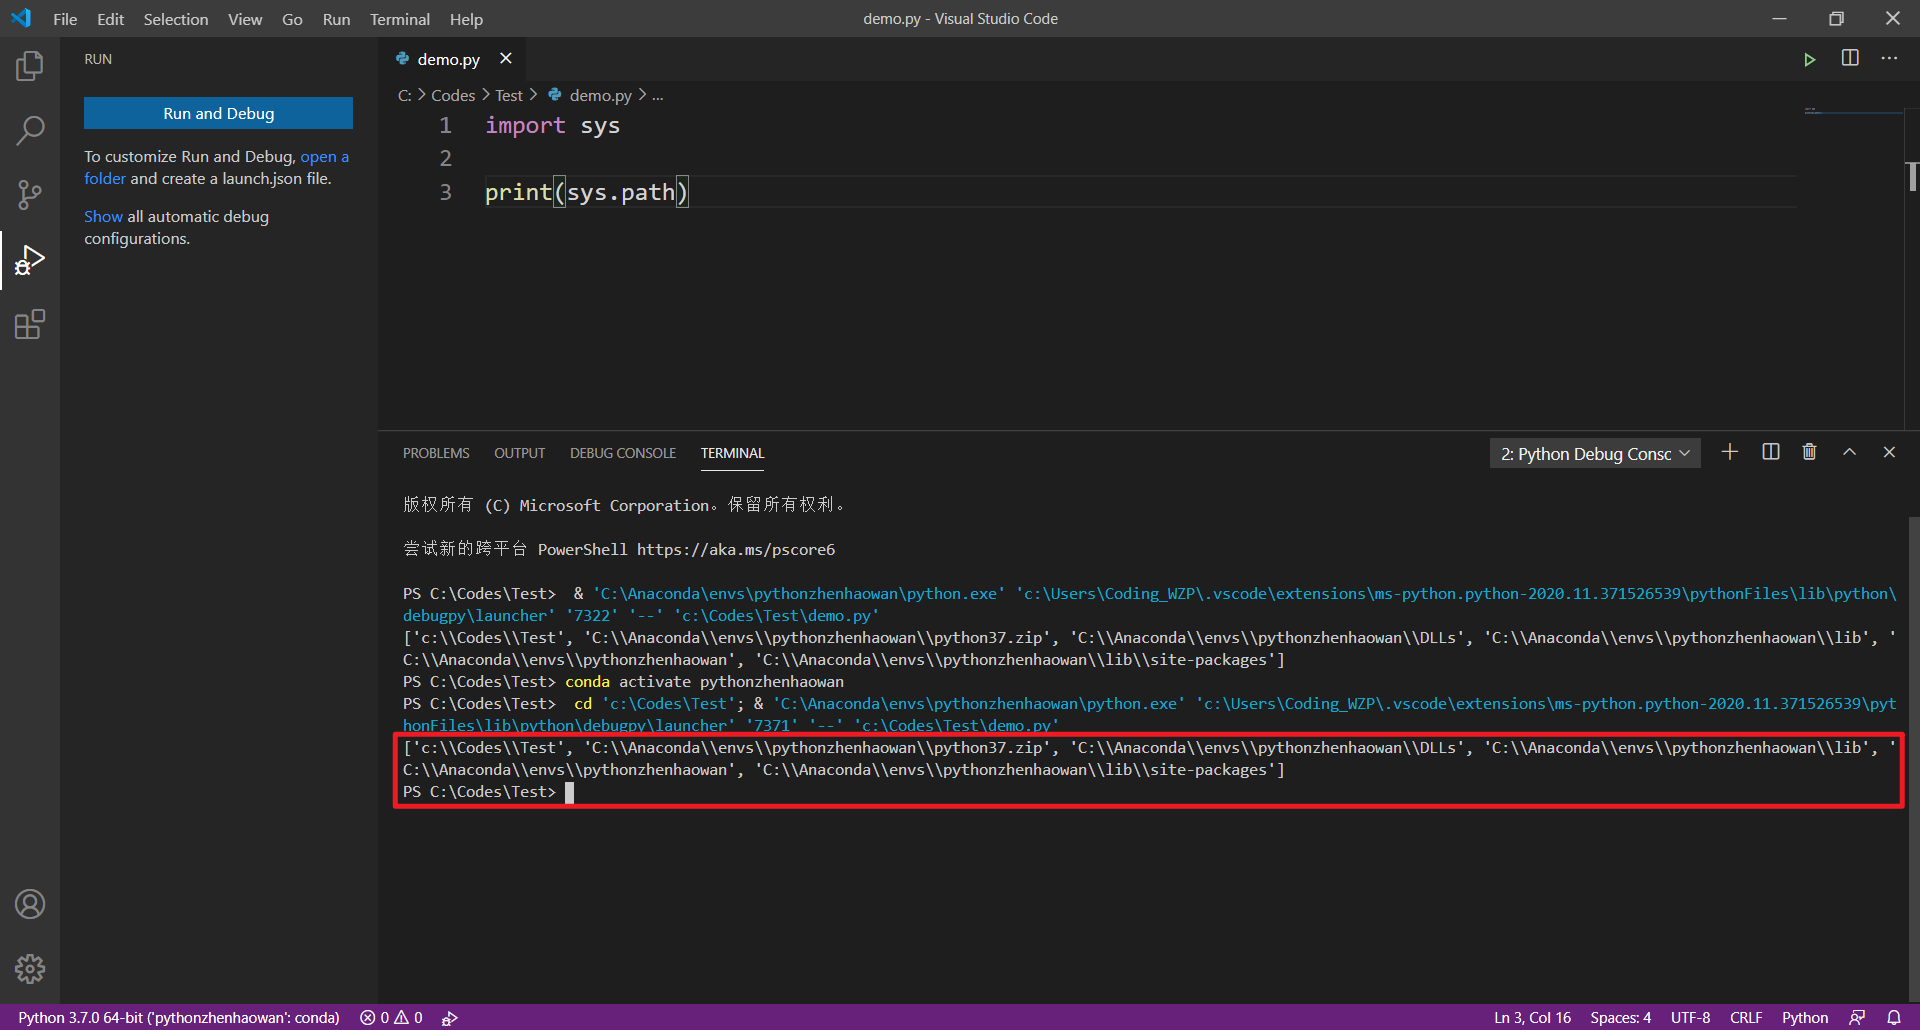This screenshot has height=1030, width=1920.
Task: Split the terminal panel
Action: [1770, 452]
